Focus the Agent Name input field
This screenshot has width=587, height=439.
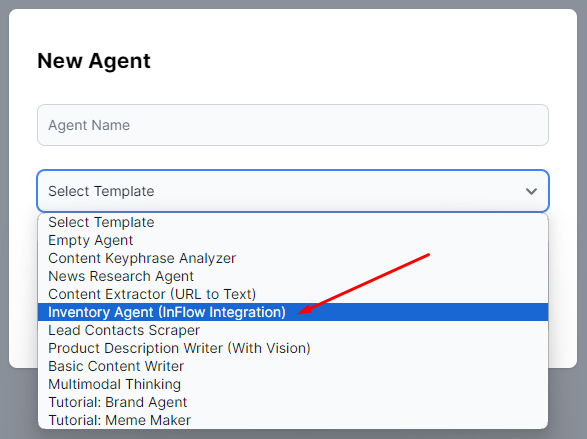[293, 125]
